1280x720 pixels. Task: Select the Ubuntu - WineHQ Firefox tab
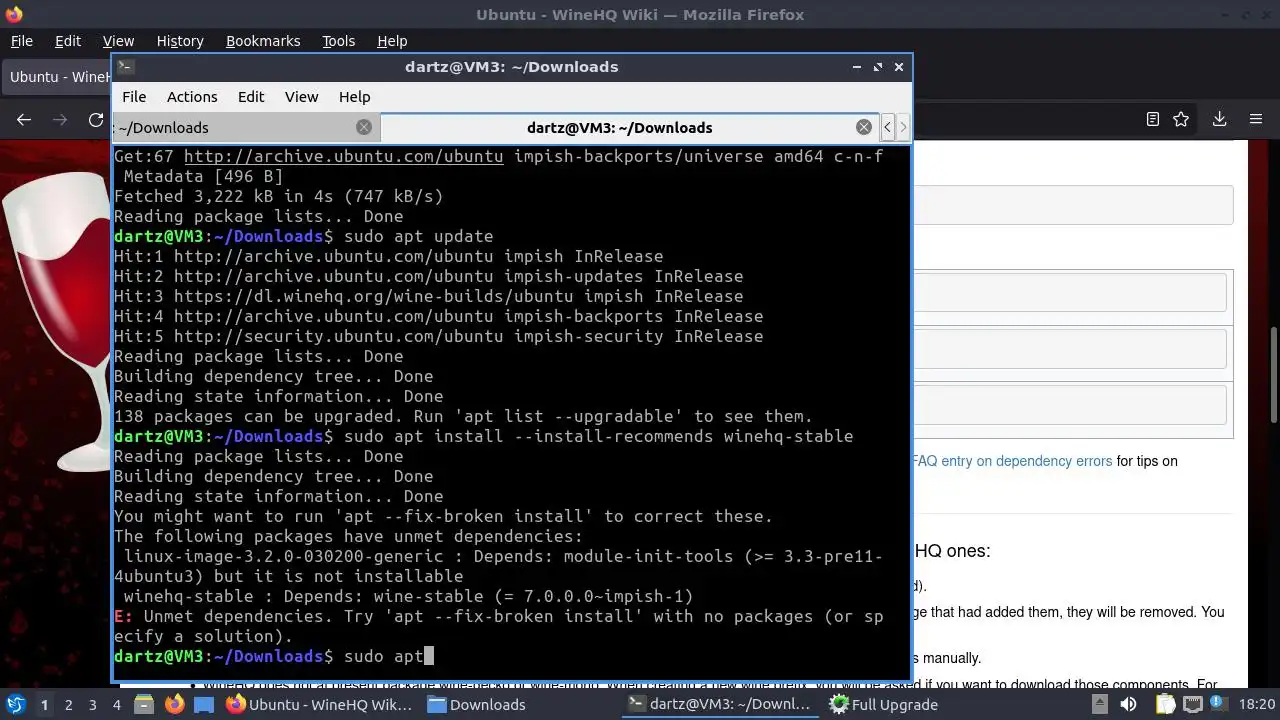[x=56, y=77]
